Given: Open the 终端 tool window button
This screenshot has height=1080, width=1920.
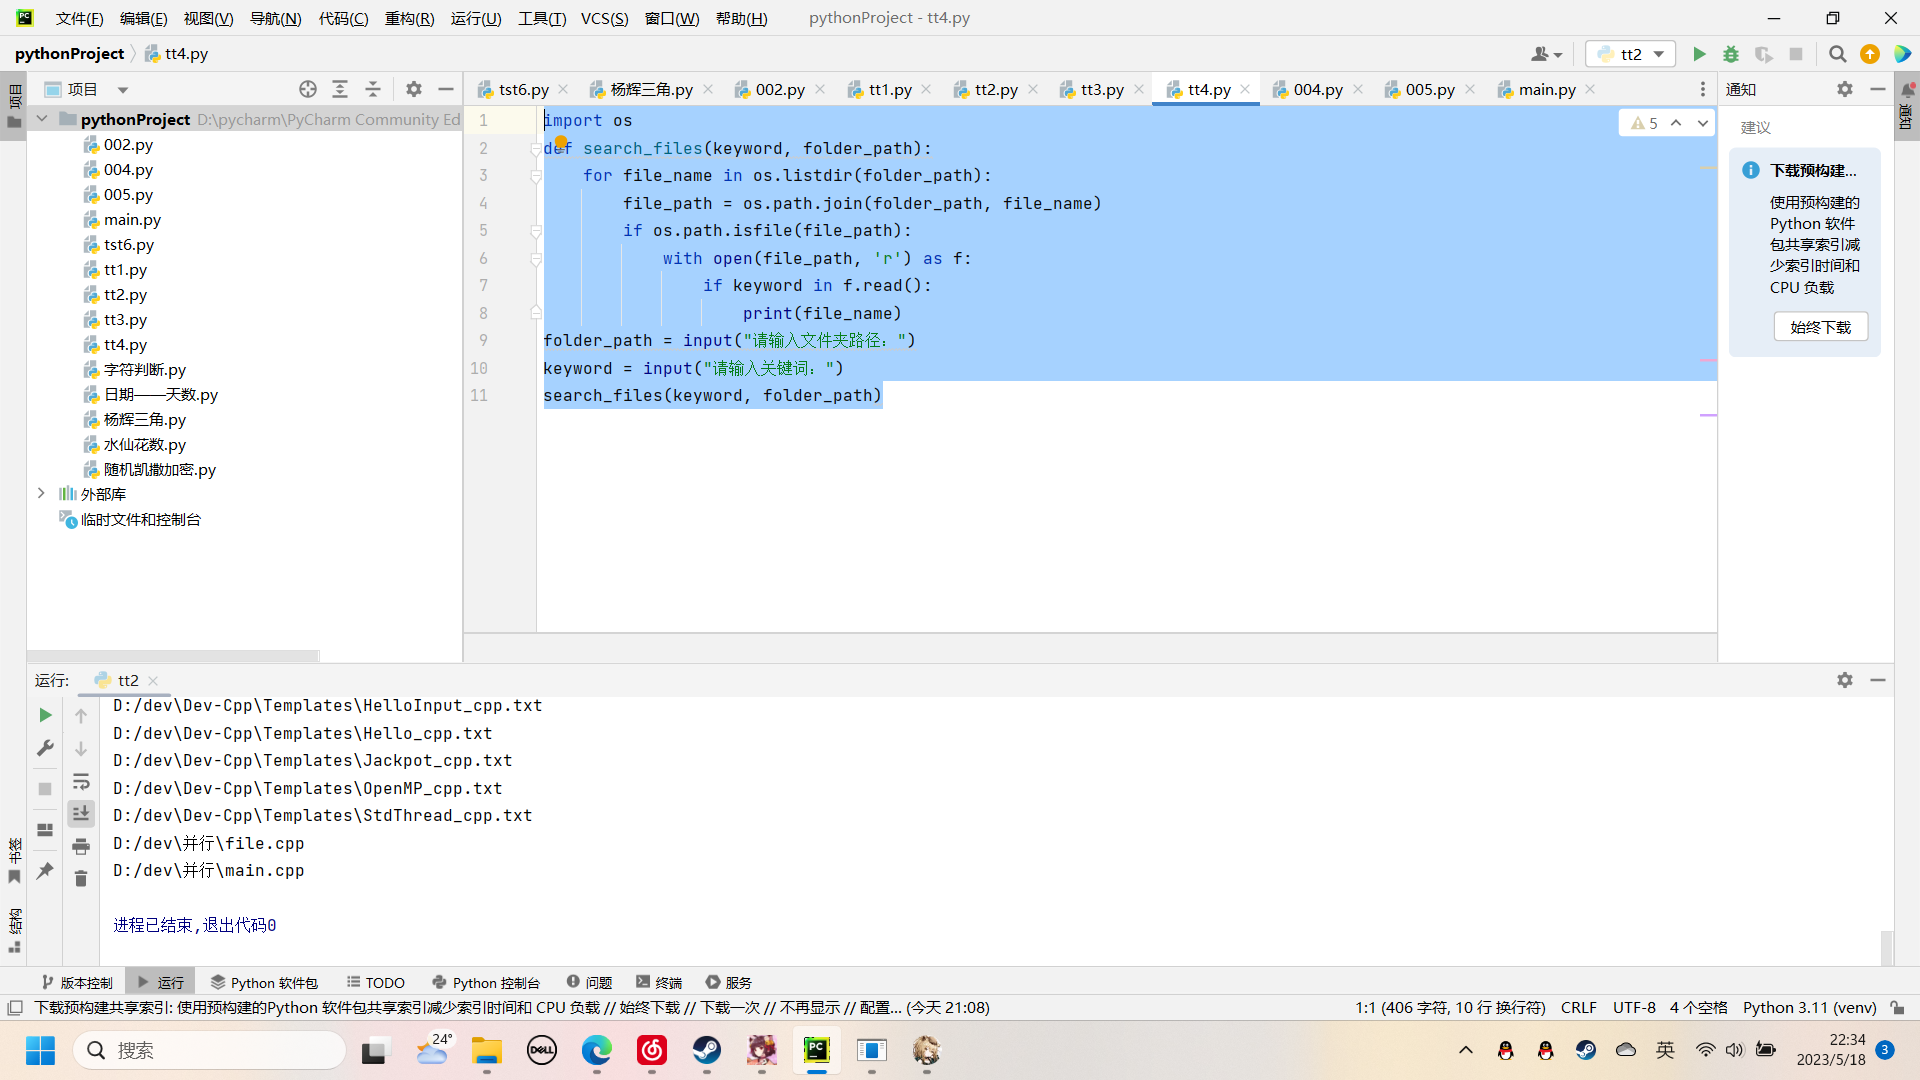Looking at the screenshot, I should 659,982.
